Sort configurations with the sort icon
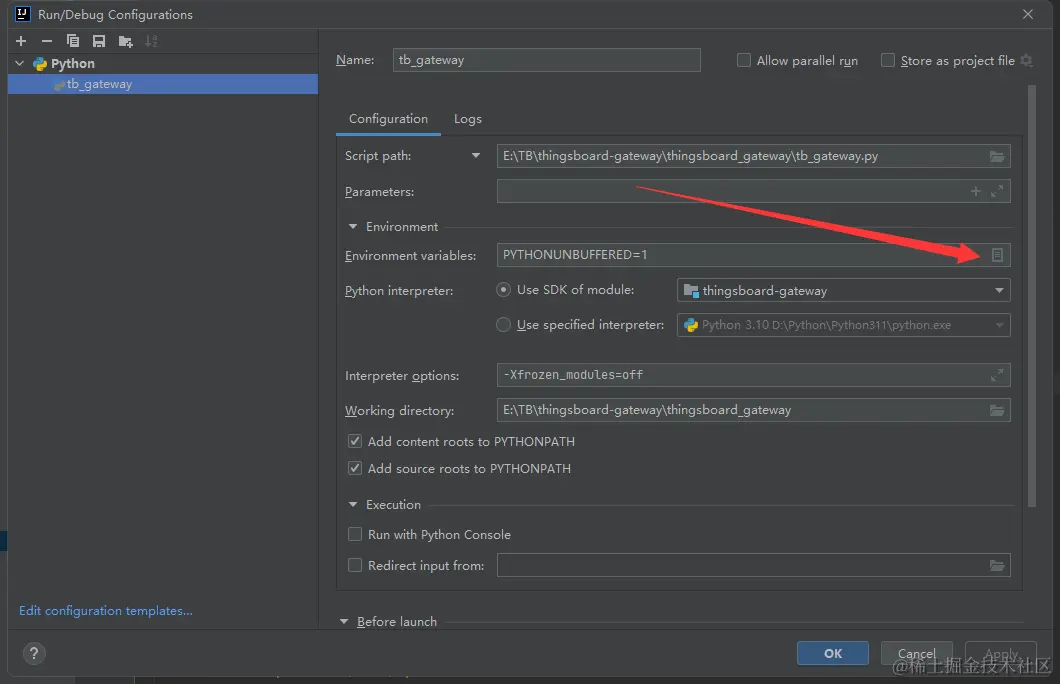This screenshot has width=1060, height=684. click(x=151, y=41)
